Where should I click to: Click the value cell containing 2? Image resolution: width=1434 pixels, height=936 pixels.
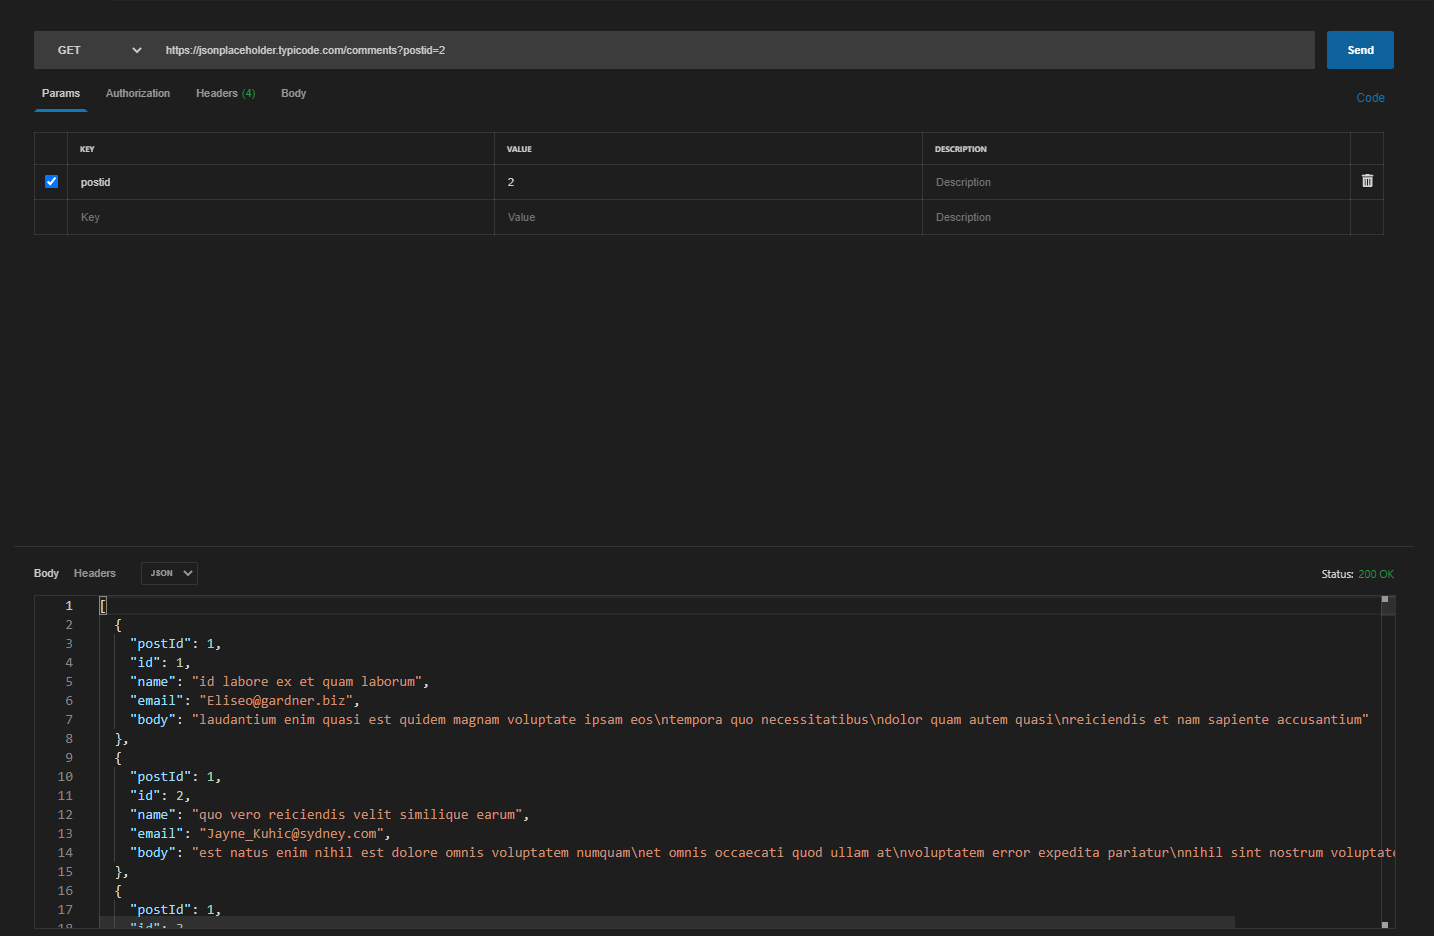click(708, 182)
